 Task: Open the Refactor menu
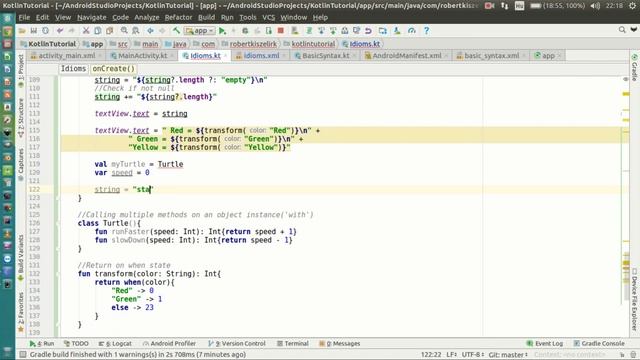point(178,18)
